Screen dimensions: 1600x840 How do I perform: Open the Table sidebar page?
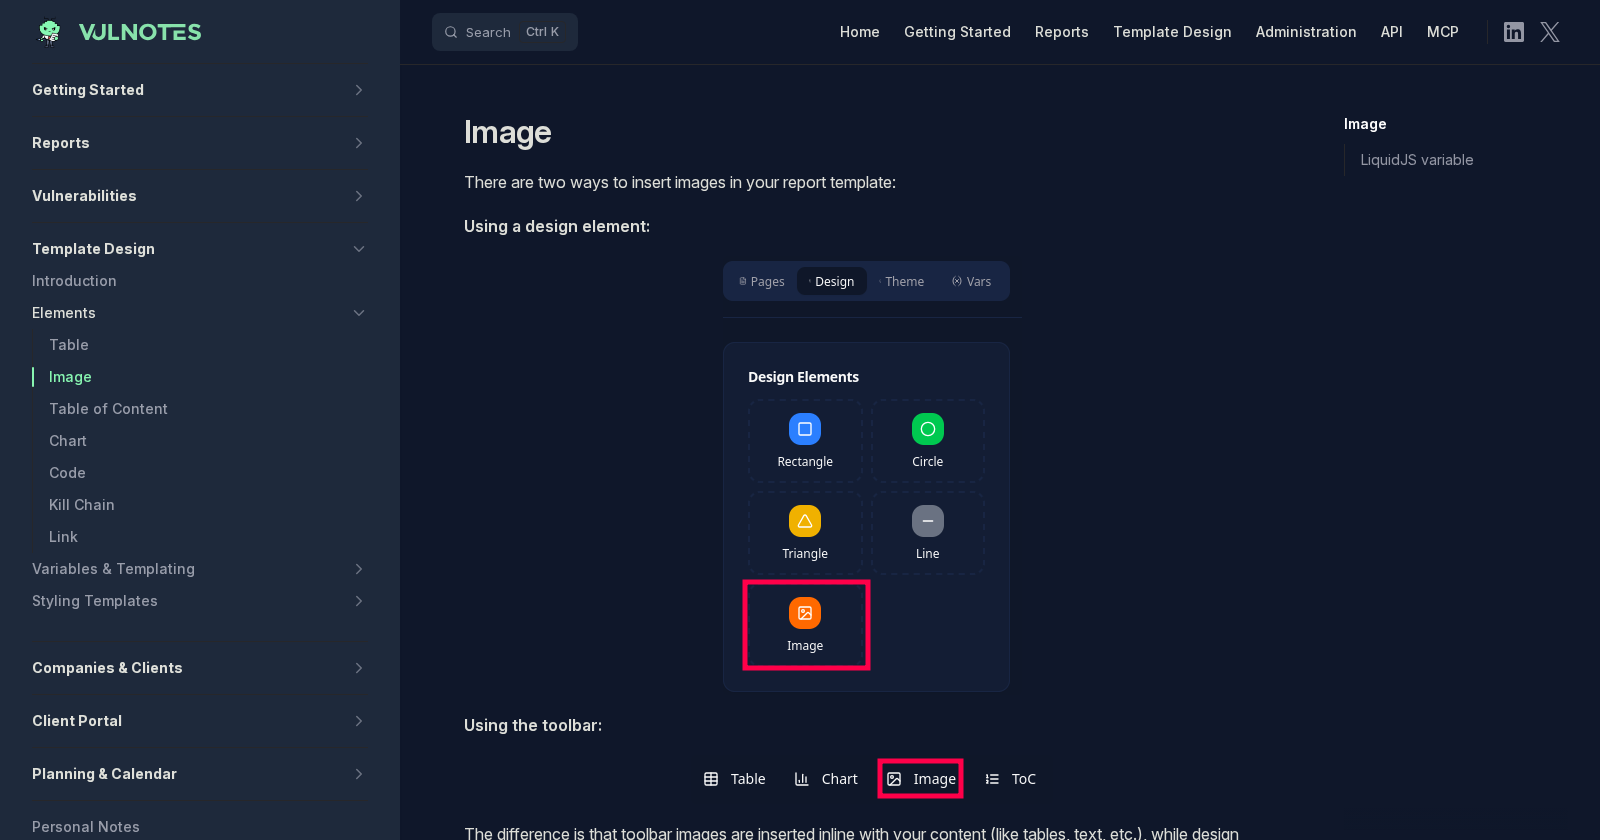tap(69, 345)
